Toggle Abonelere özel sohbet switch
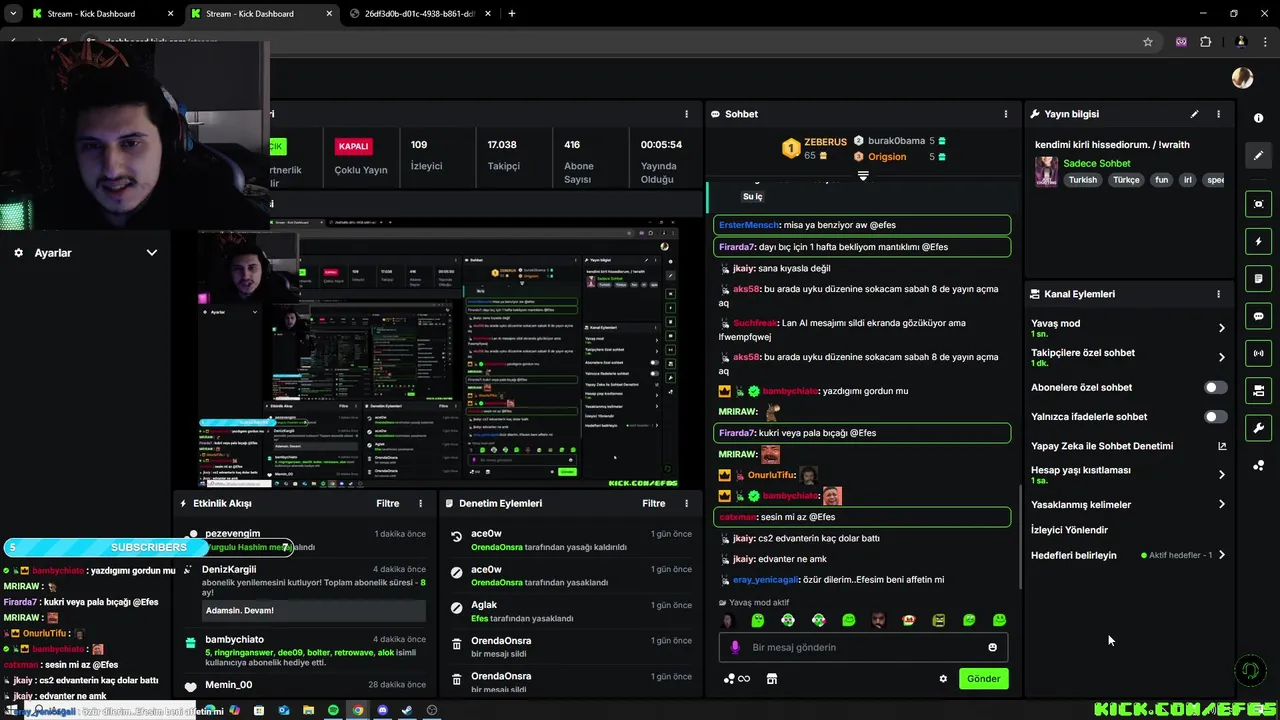1280x720 pixels. pos(1215,387)
